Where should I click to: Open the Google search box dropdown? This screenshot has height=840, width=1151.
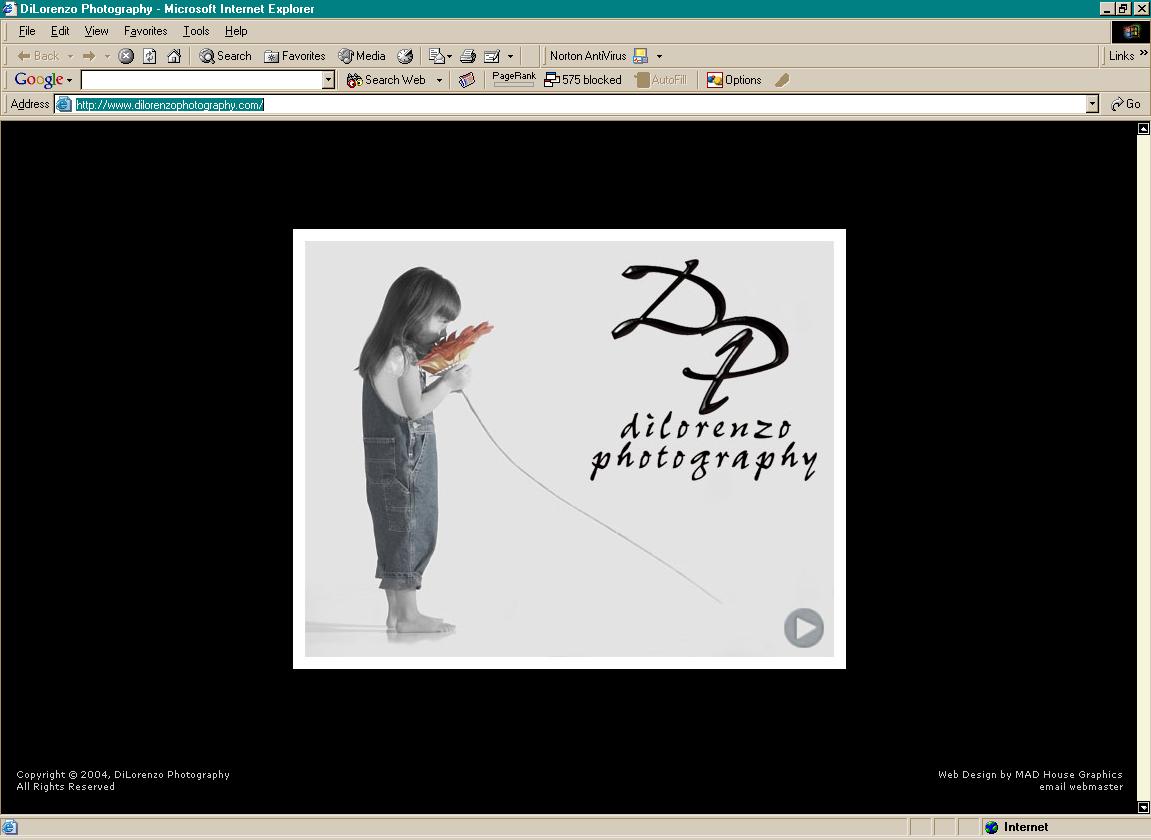(328, 80)
